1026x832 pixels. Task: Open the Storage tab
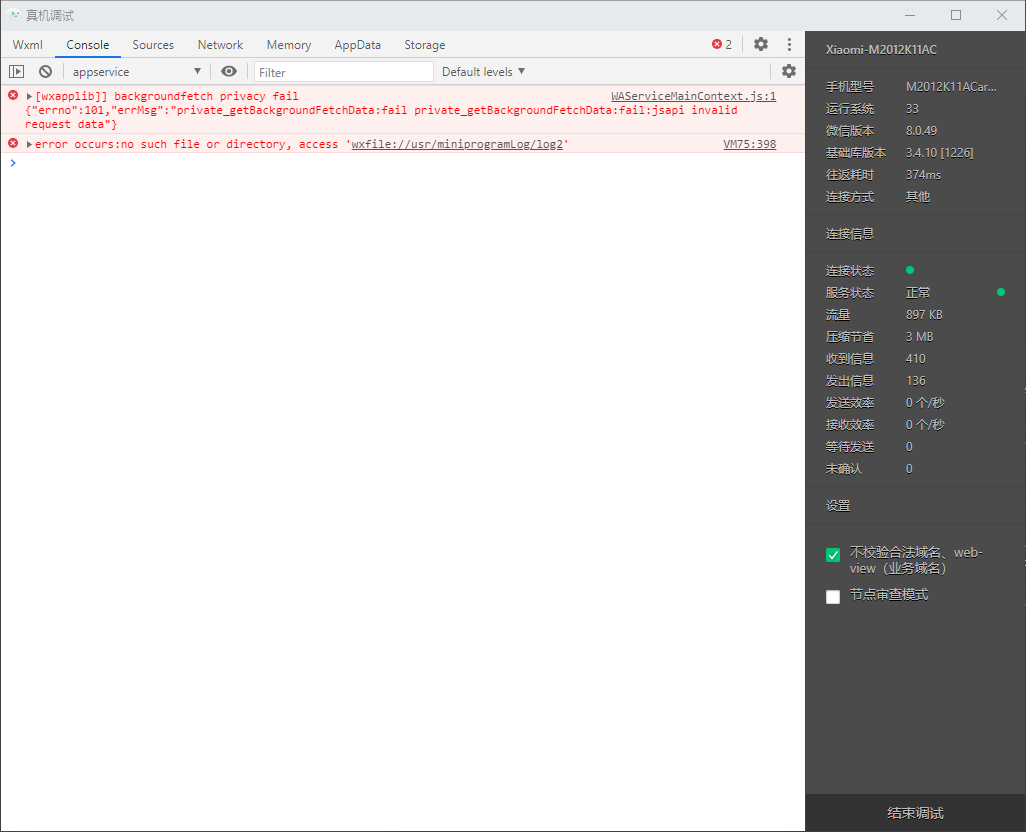pyautogui.click(x=425, y=44)
